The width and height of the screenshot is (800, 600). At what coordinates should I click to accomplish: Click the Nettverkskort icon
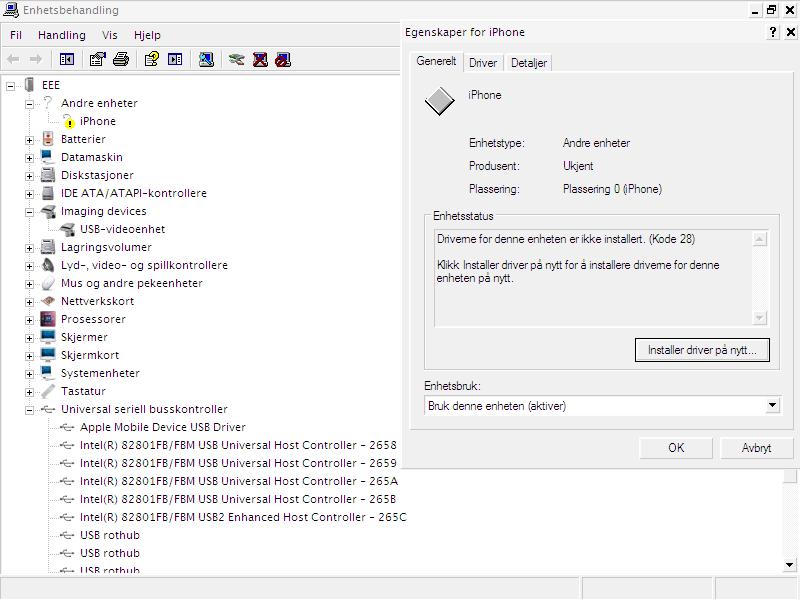tap(48, 301)
